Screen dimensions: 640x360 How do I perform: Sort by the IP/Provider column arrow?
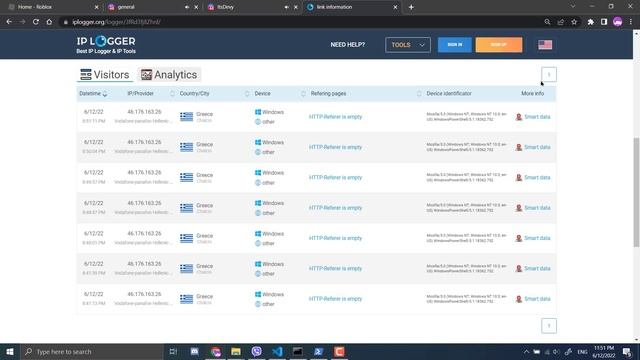point(172,94)
